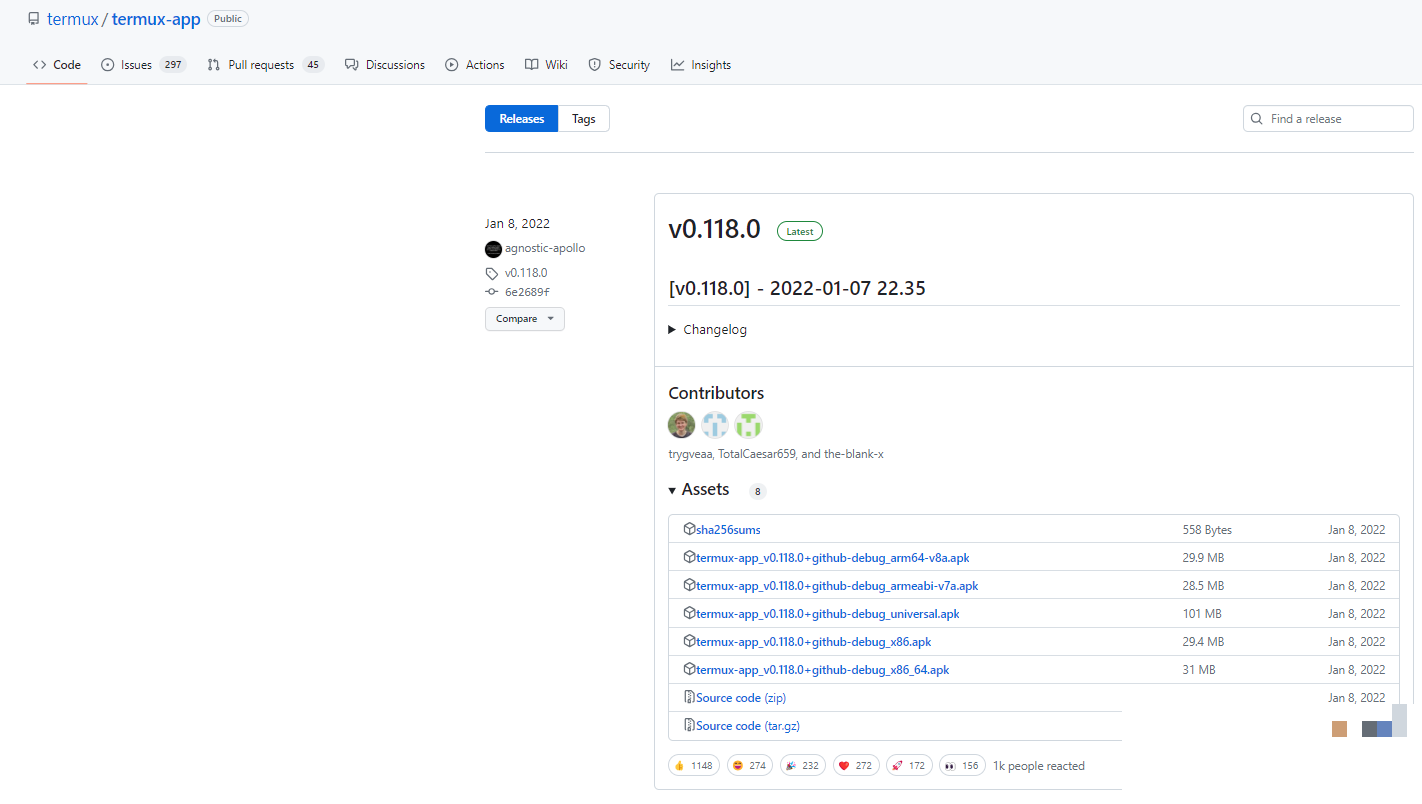Open the Pull requests tab
This screenshot has height=804, width=1422.
click(x=266, y=65)
